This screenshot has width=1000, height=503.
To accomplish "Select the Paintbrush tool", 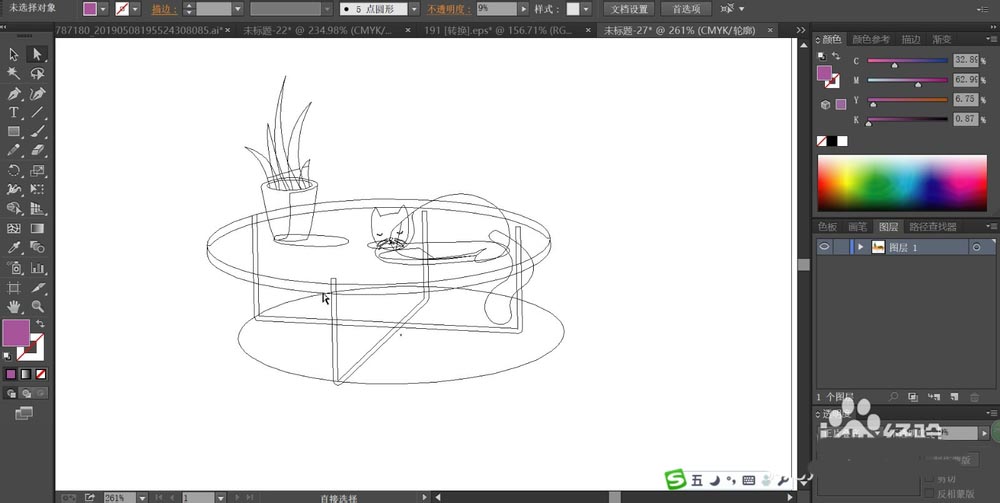I will coord(37,132).
